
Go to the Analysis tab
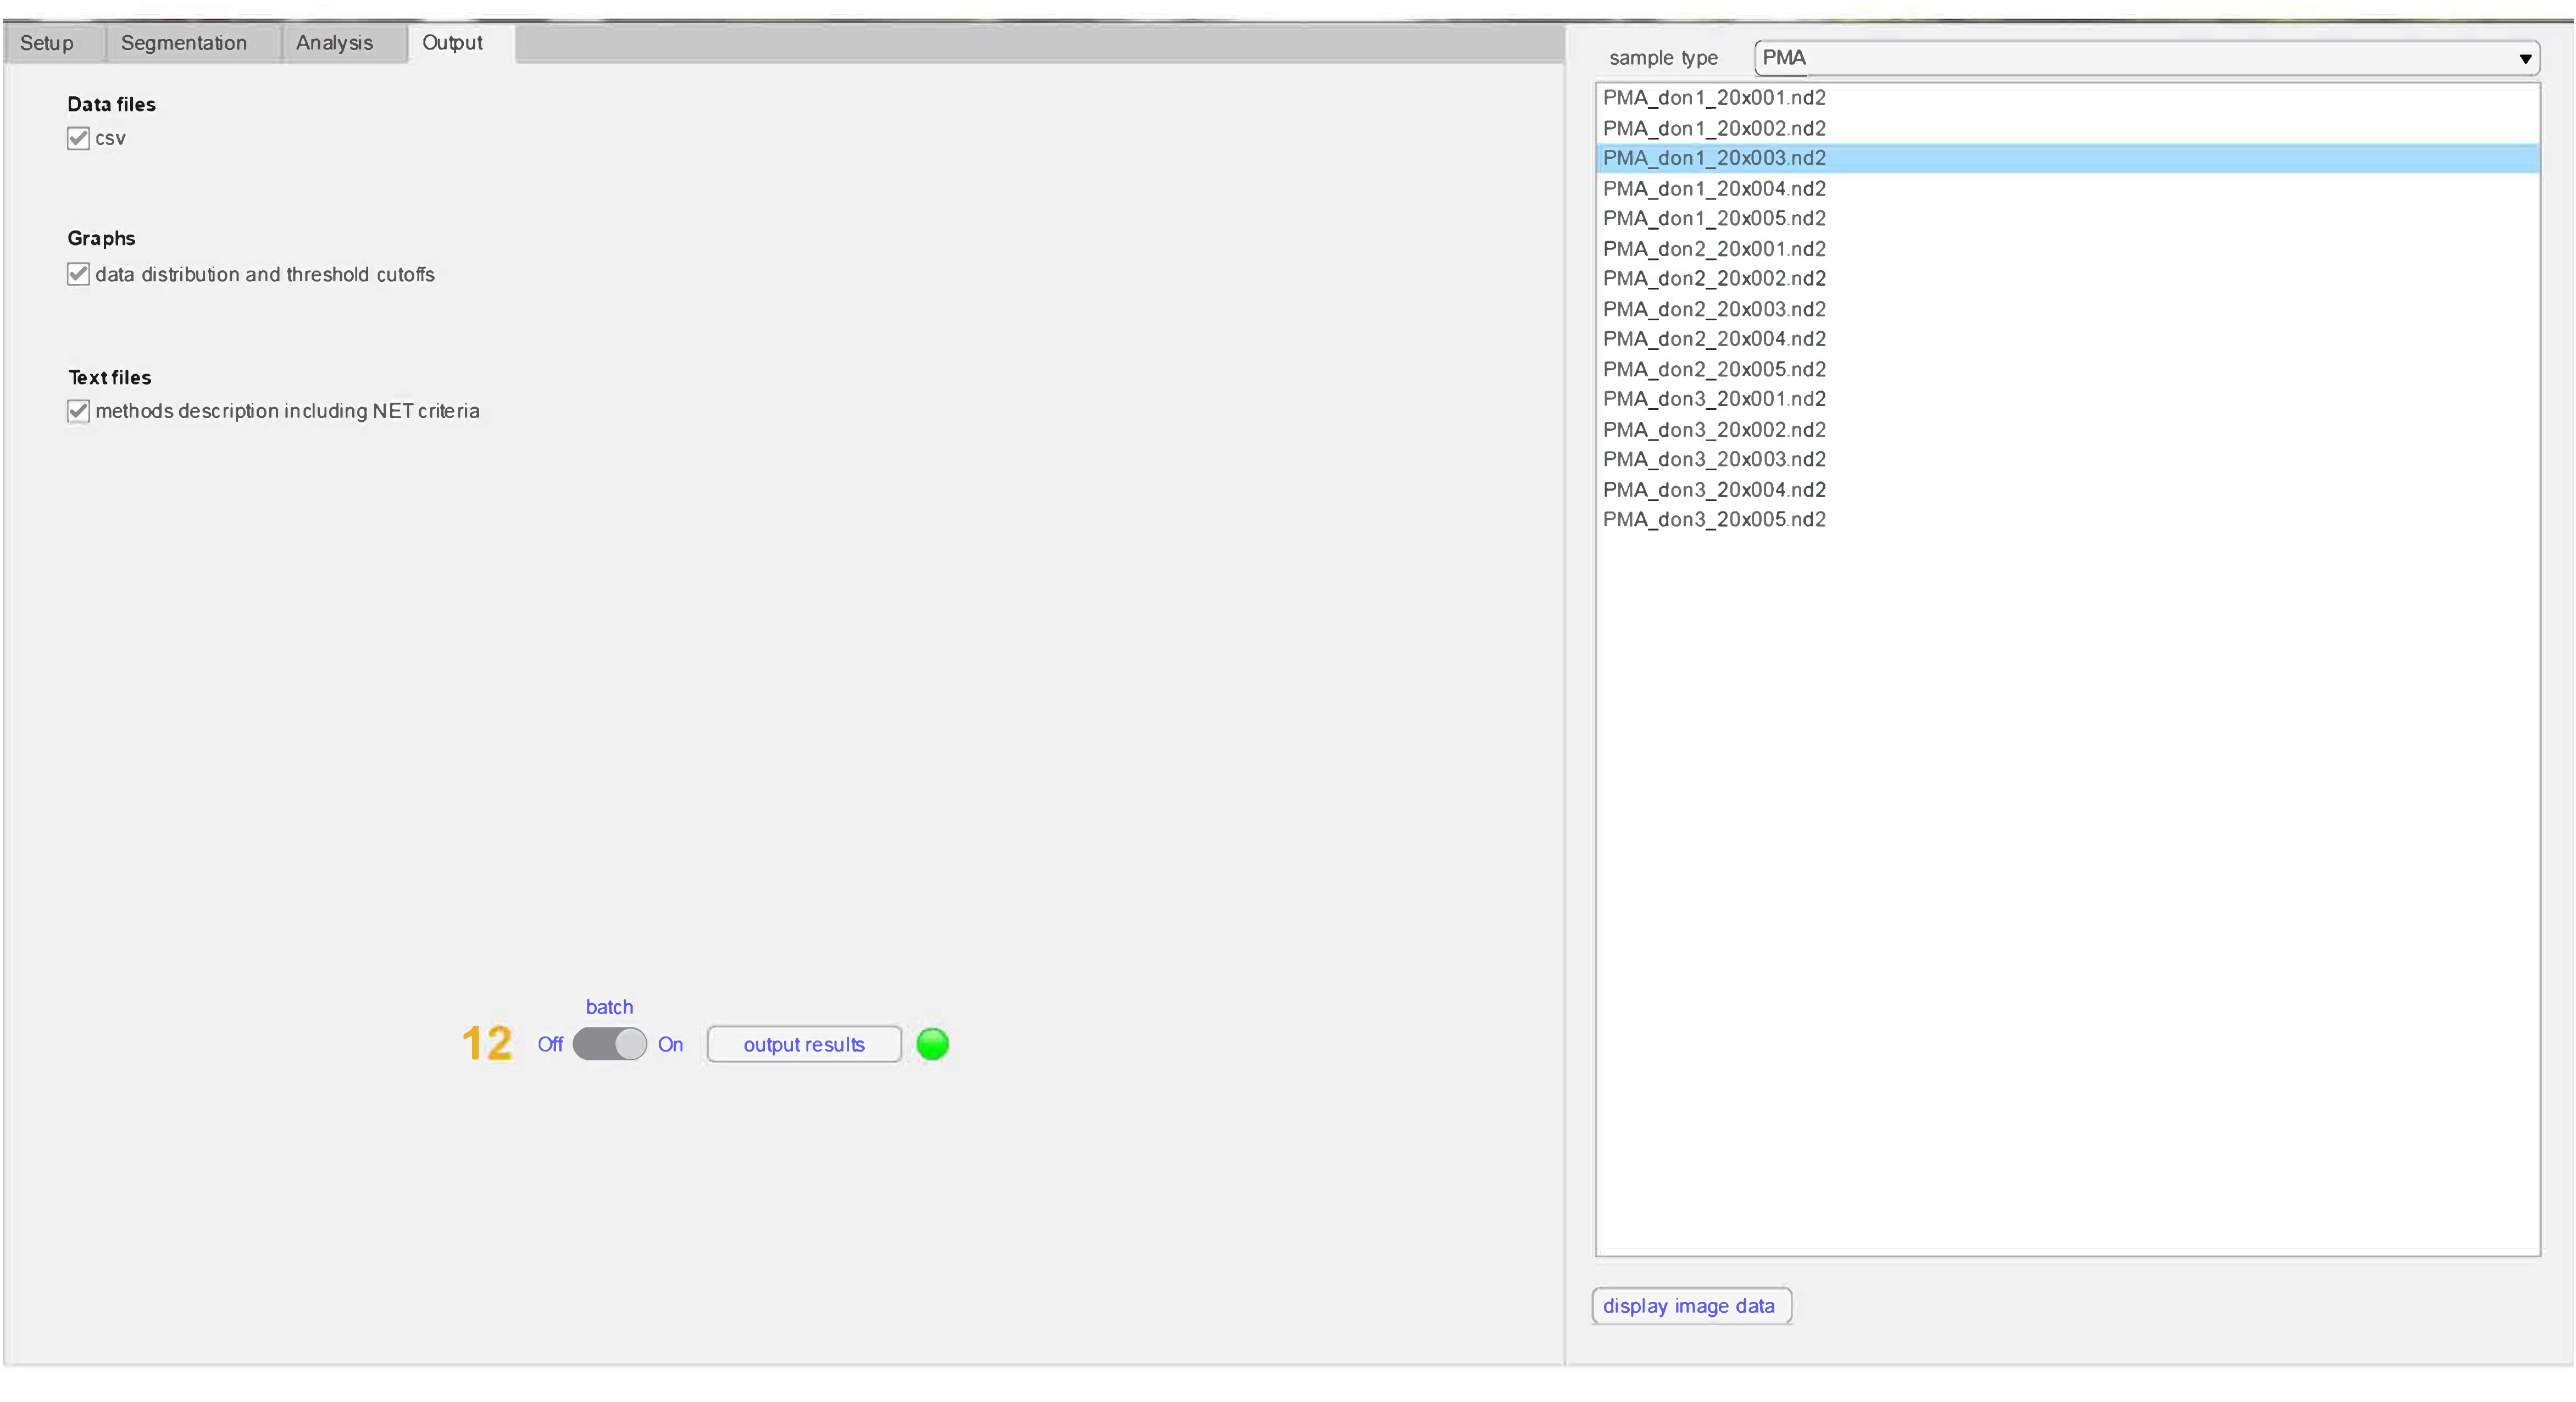click(x=334, y=43)
